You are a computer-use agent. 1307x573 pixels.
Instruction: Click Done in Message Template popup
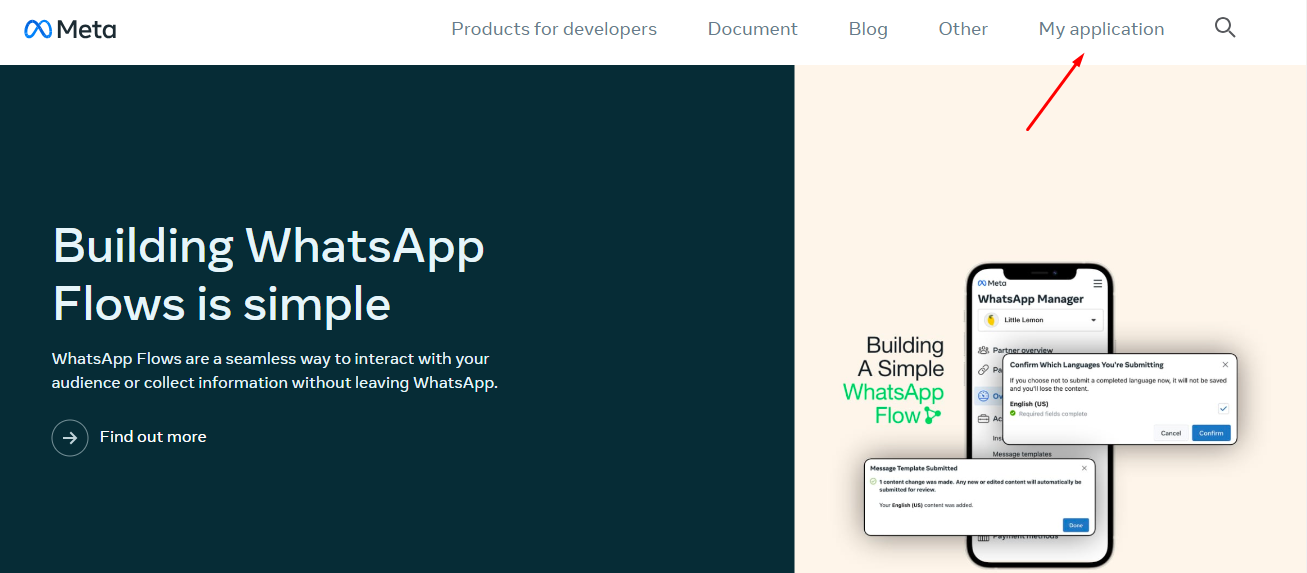(1075, 525)
